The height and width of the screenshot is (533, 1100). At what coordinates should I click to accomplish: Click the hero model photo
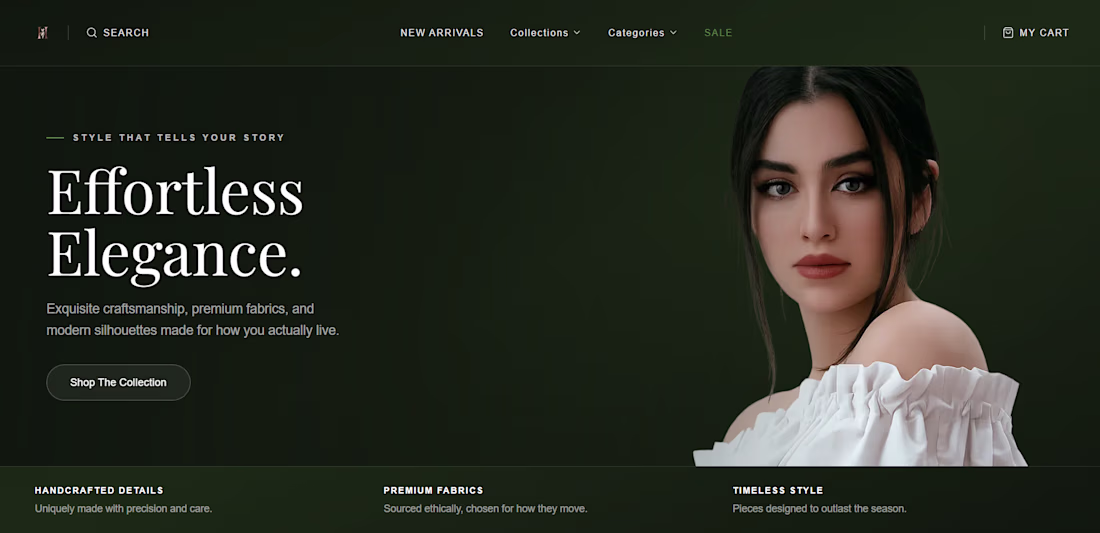[860, 266]
